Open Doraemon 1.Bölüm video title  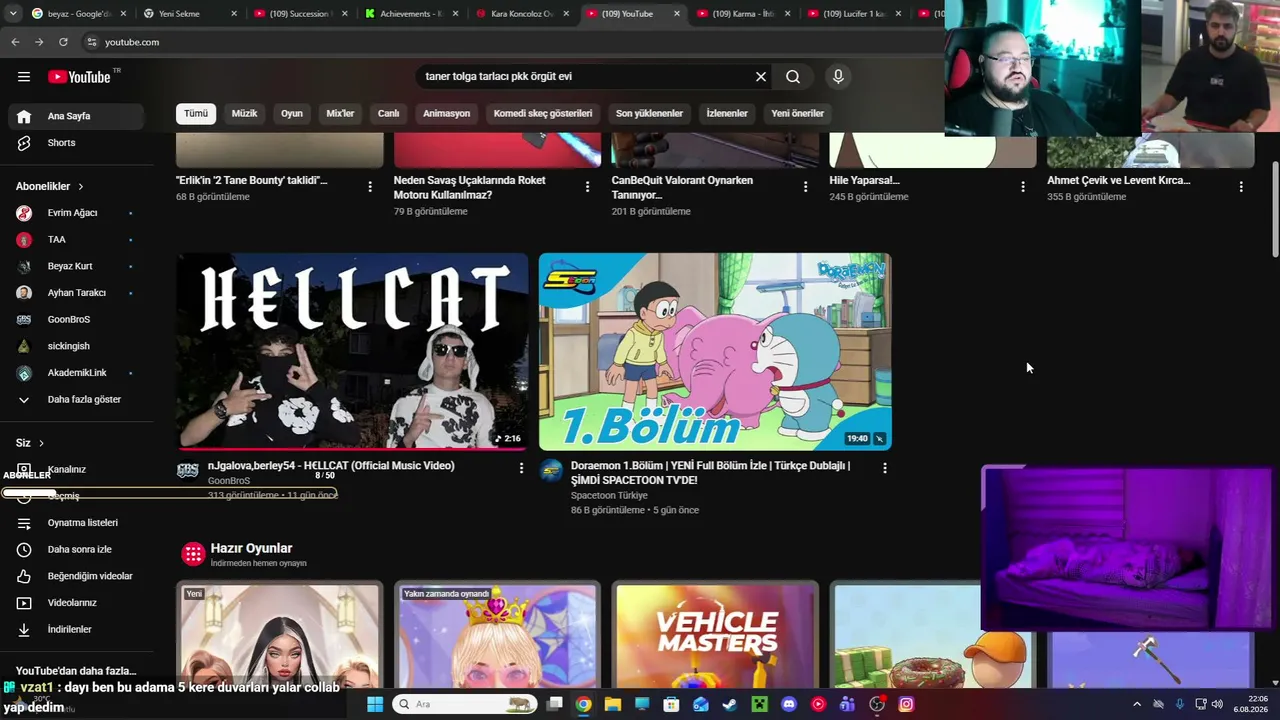(711, 473)
